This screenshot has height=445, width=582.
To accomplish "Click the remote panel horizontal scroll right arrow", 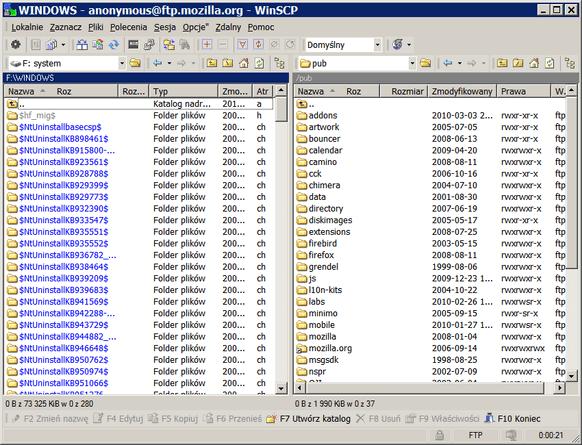I will (559, 388).
